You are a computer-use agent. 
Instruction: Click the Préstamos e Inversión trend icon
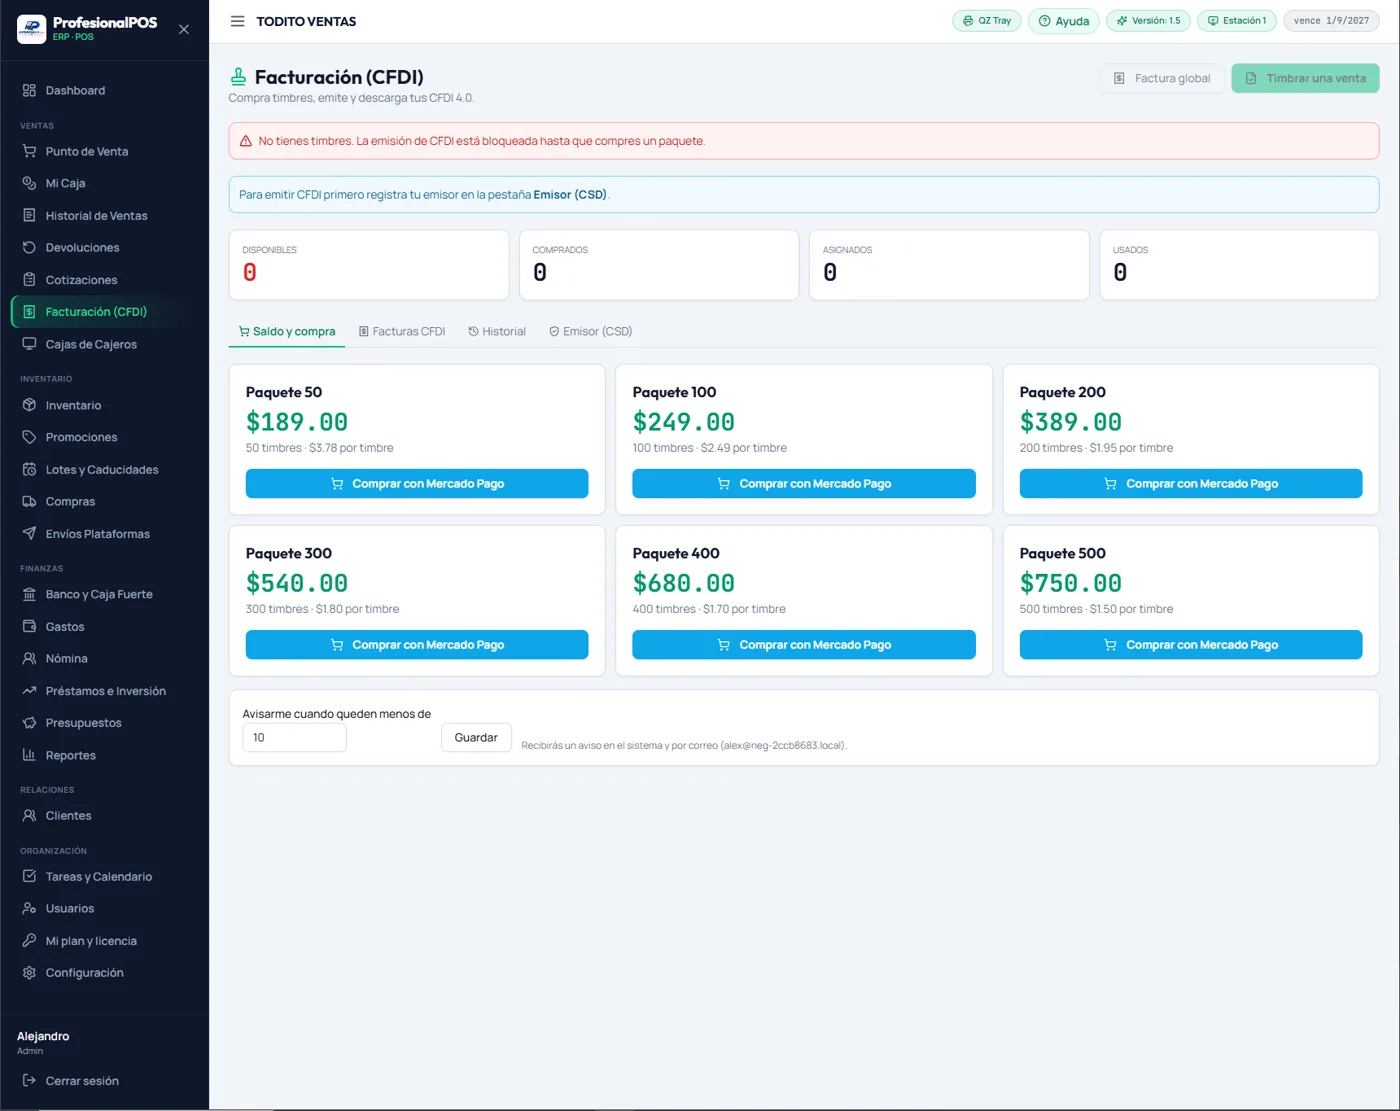click(x=29, y=691)
